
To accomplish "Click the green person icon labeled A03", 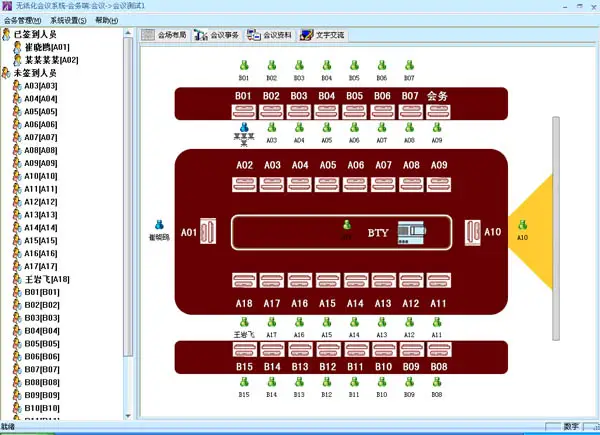I will 272,127.
